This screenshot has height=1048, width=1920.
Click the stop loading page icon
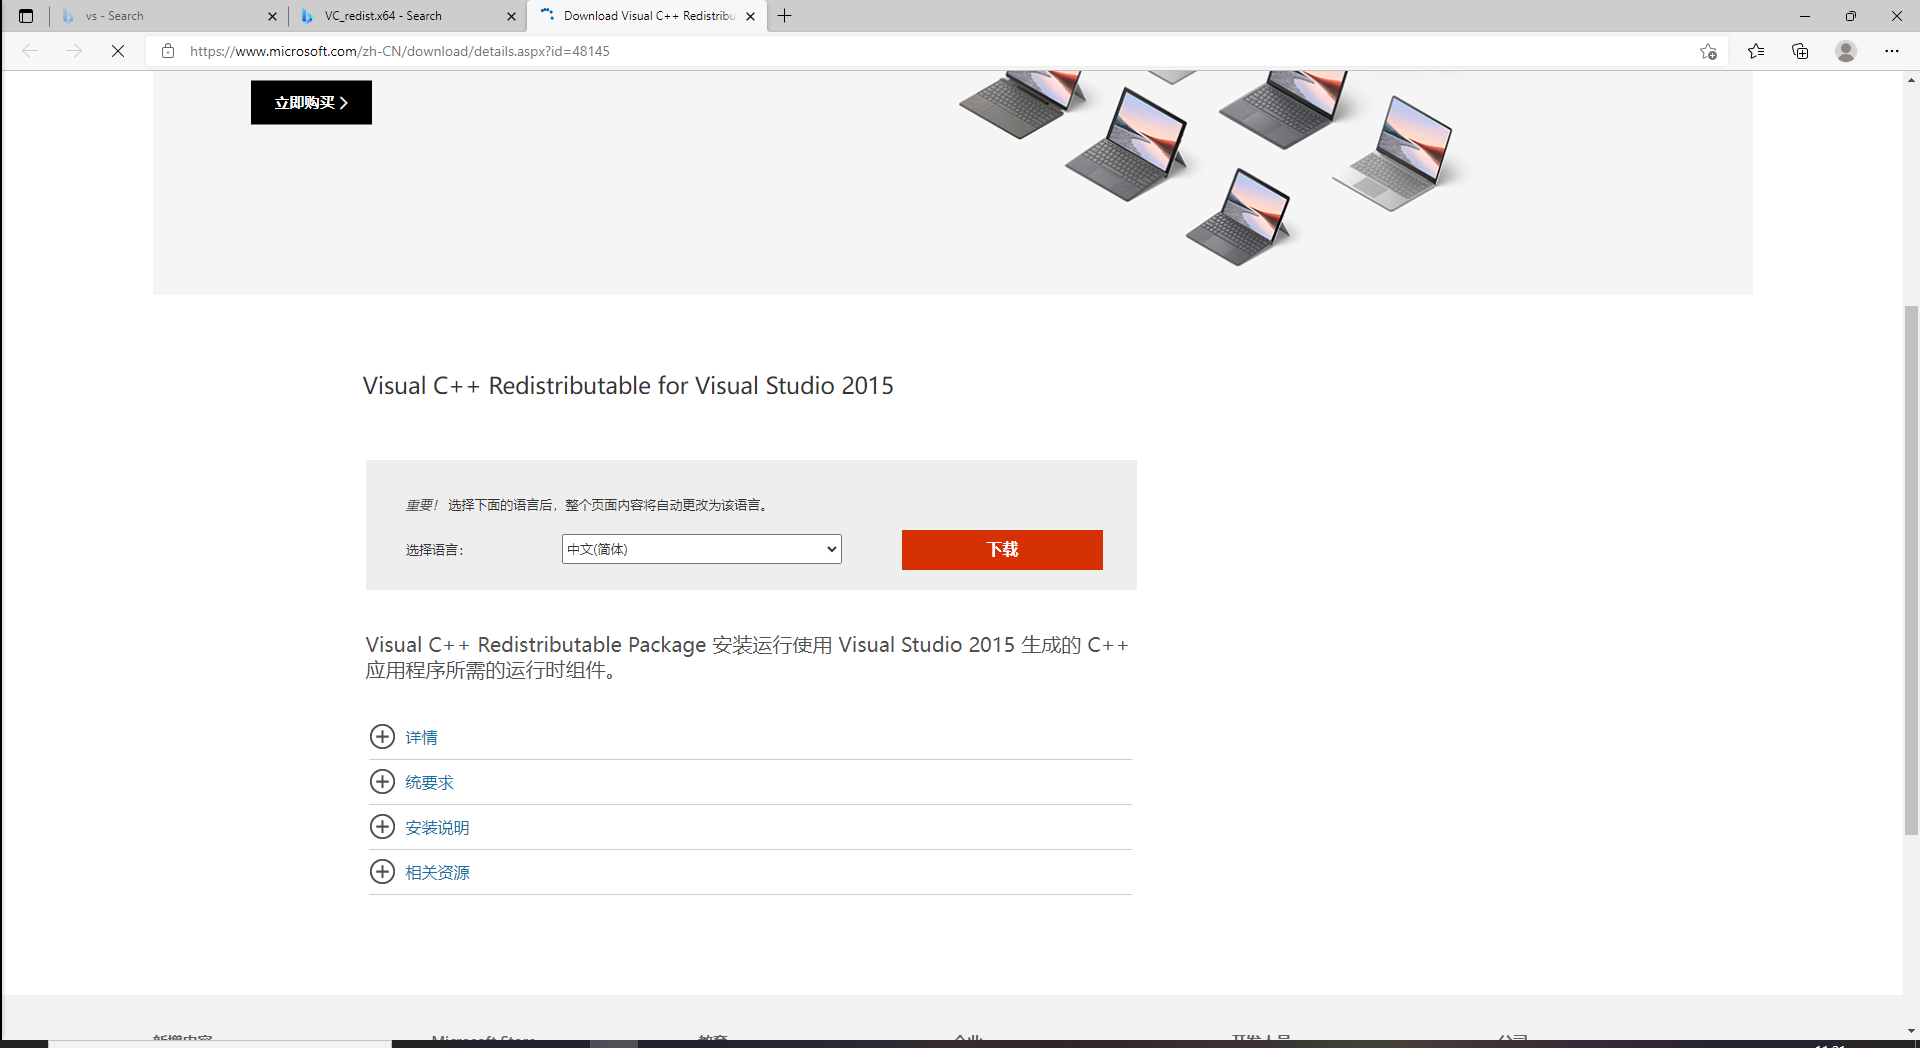click(x=118, y=51)
